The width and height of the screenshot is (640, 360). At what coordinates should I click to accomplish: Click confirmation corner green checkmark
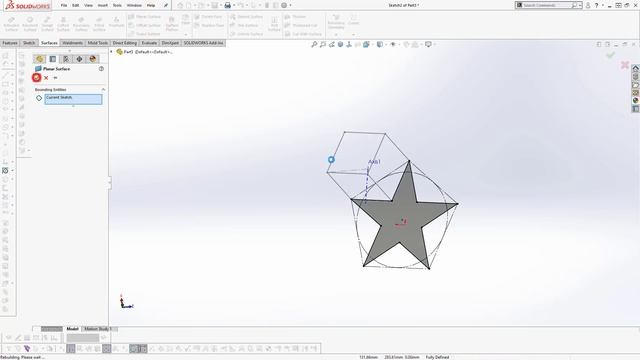(610, 55)
